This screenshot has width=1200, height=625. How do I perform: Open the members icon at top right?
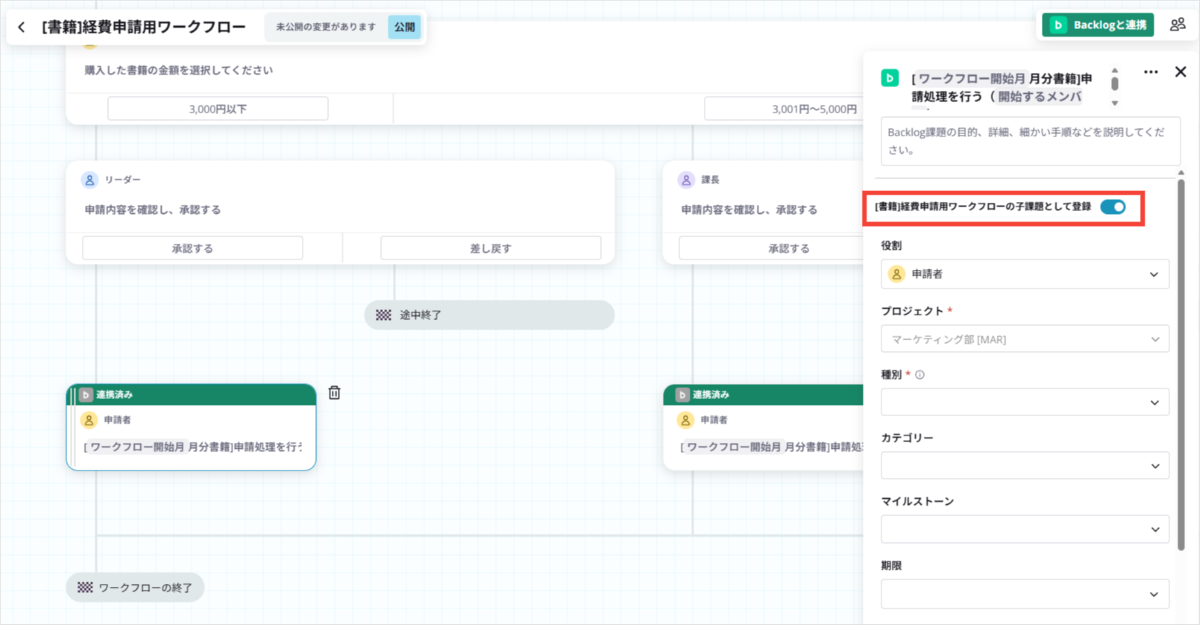[1177, 25]
